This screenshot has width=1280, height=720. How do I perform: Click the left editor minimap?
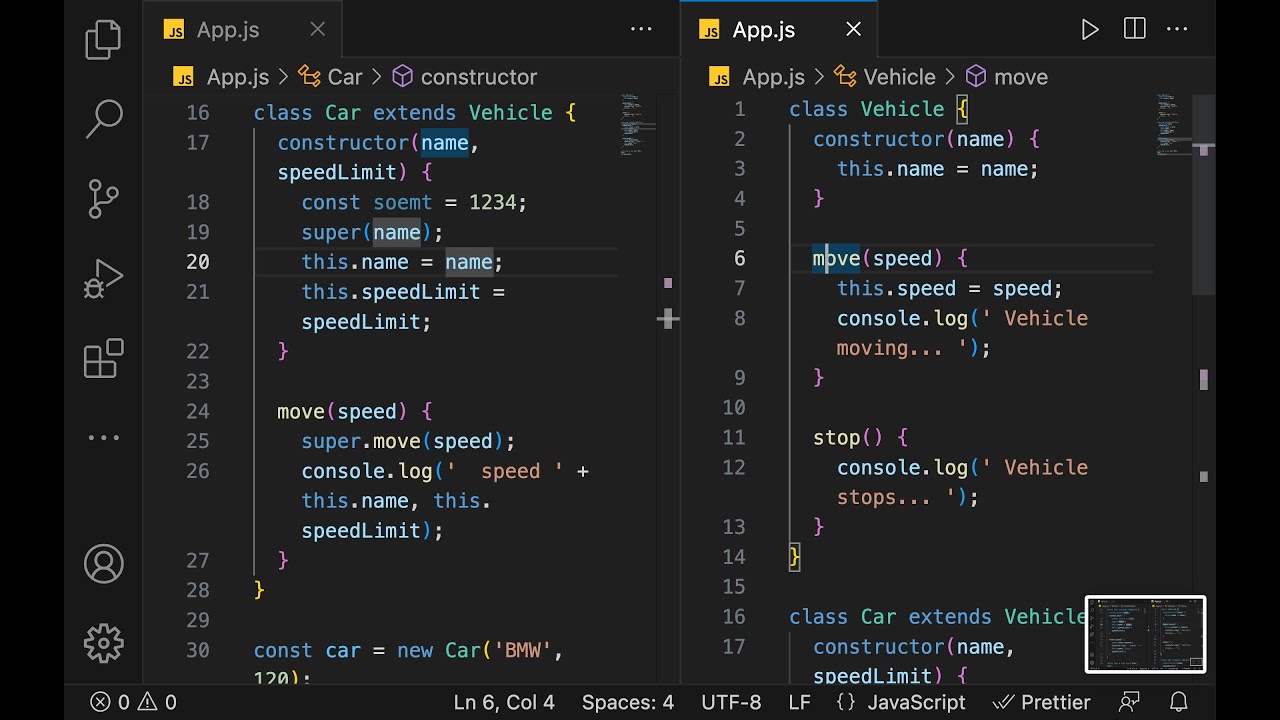(x=636, y=125)
